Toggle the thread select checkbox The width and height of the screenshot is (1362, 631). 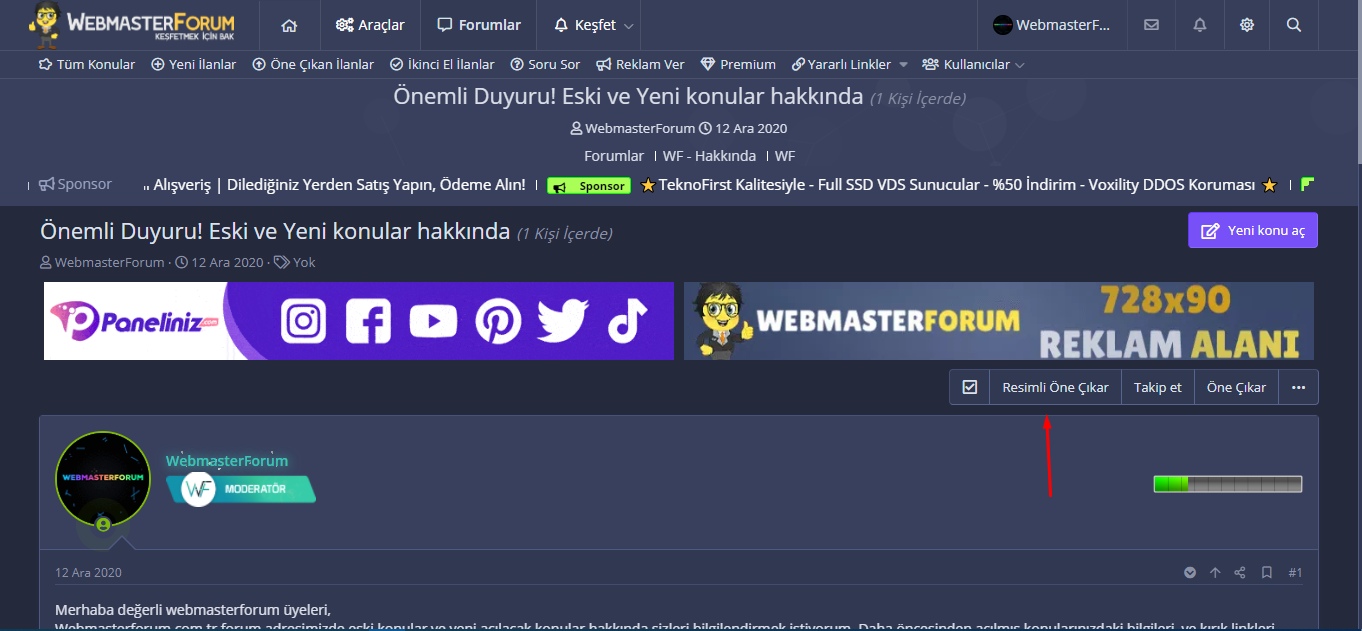point(970,387)
